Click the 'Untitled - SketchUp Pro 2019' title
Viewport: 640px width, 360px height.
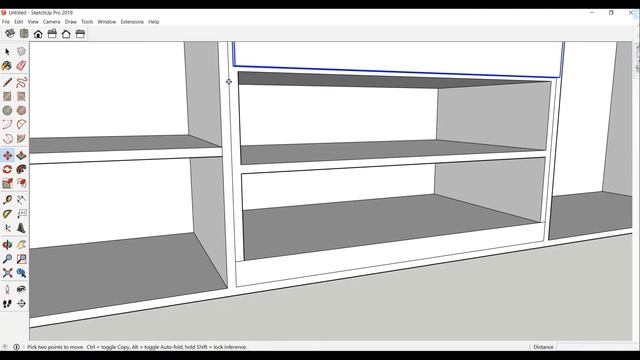(41, 13)
